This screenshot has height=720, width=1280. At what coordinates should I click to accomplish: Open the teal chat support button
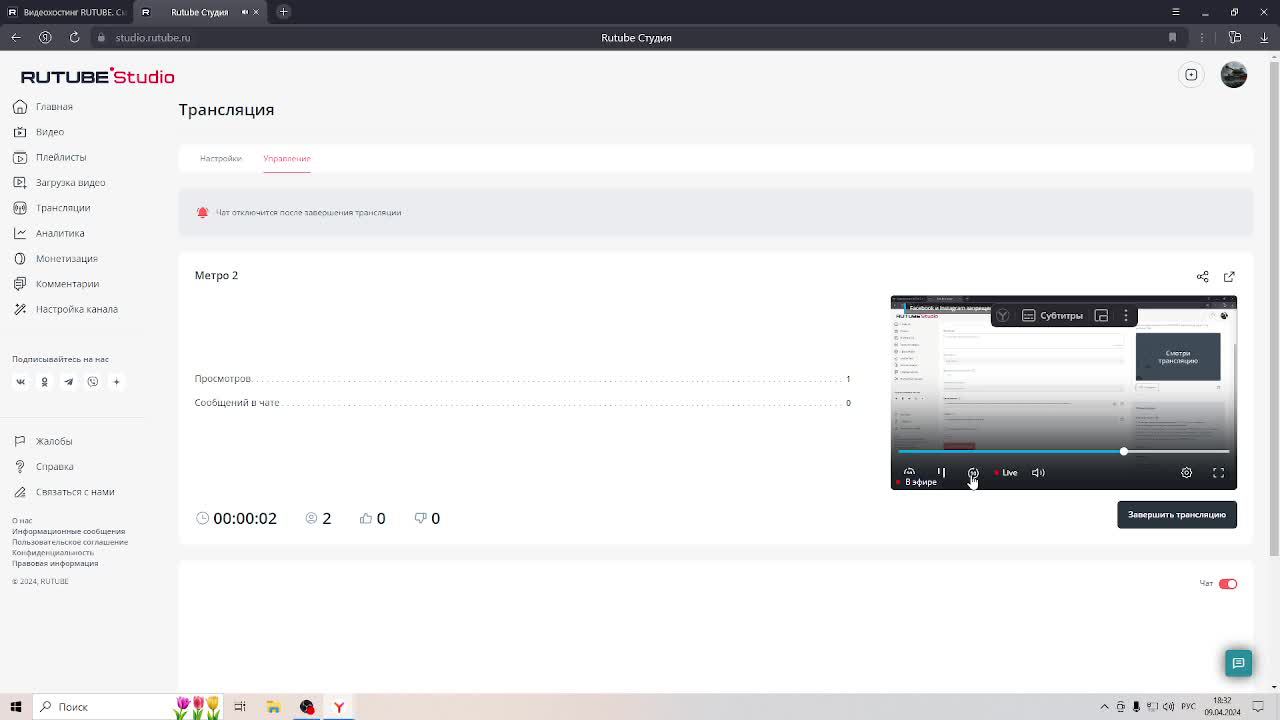coord(1238,663)
